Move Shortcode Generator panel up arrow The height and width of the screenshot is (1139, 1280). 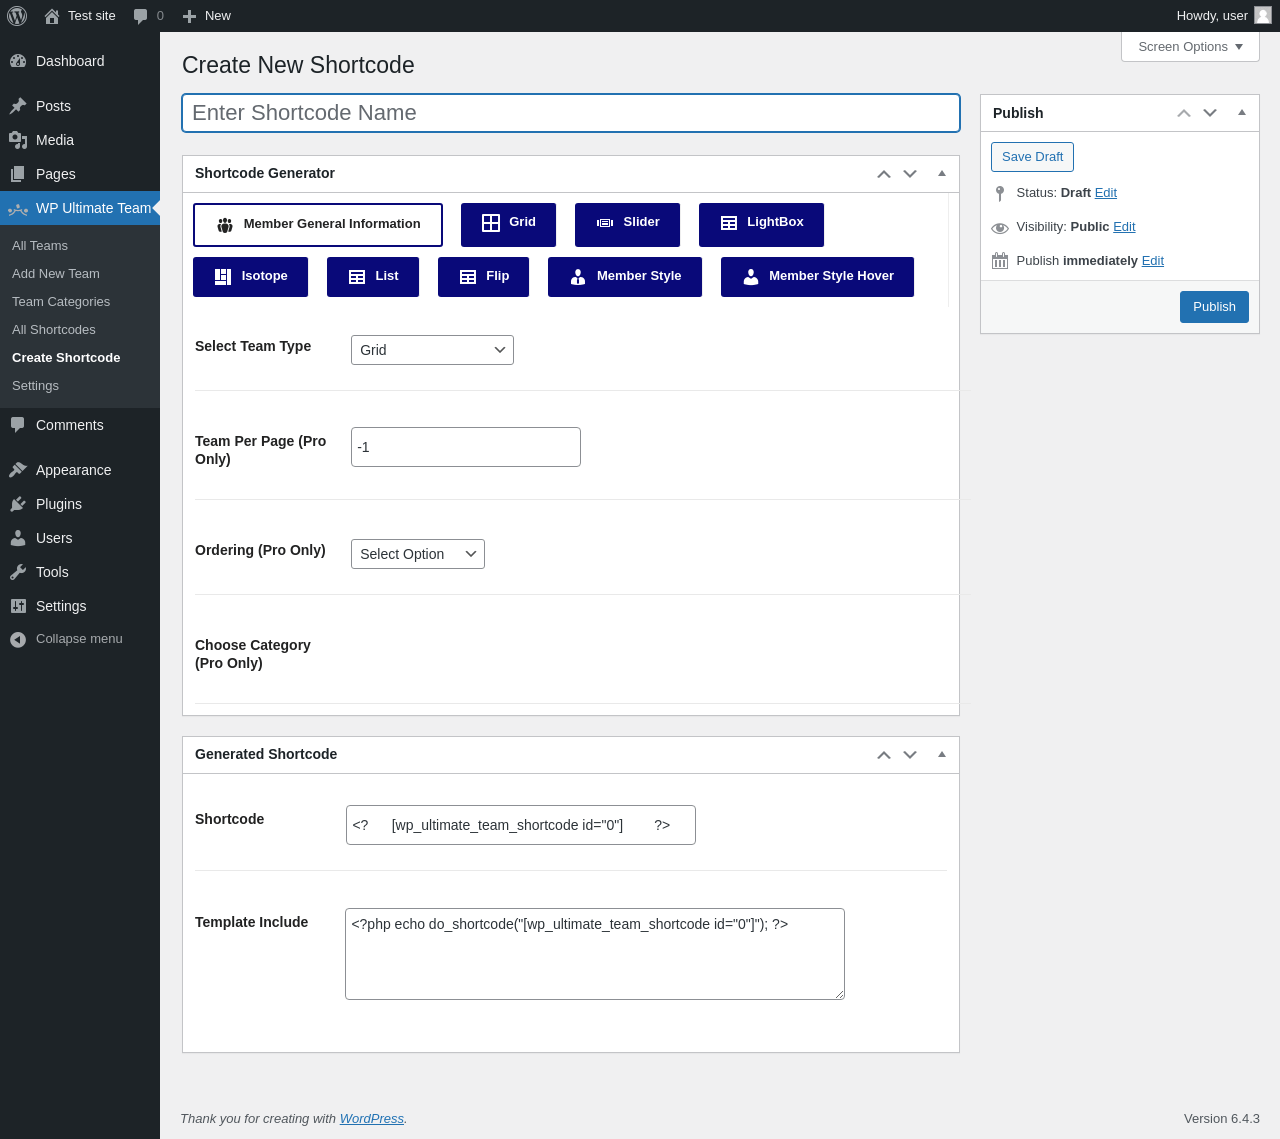[x=884, y=174]
